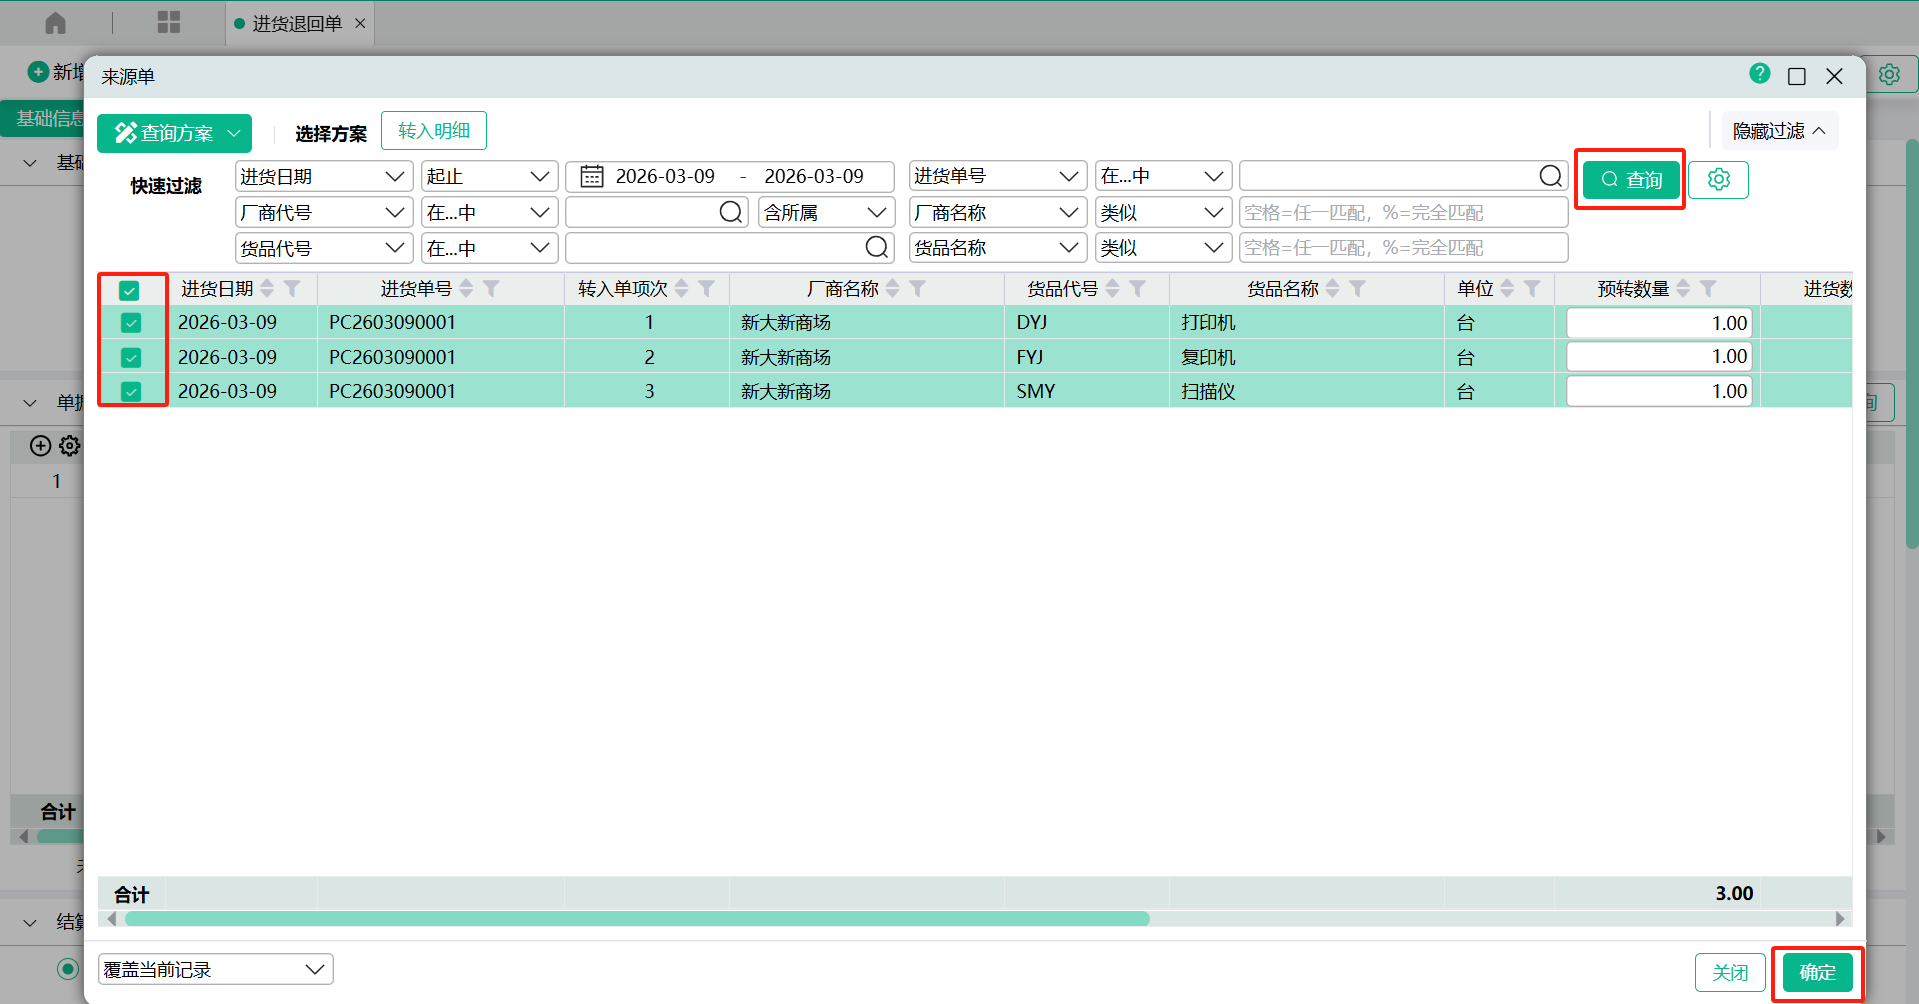Click the green help question mark icon

1759,74
